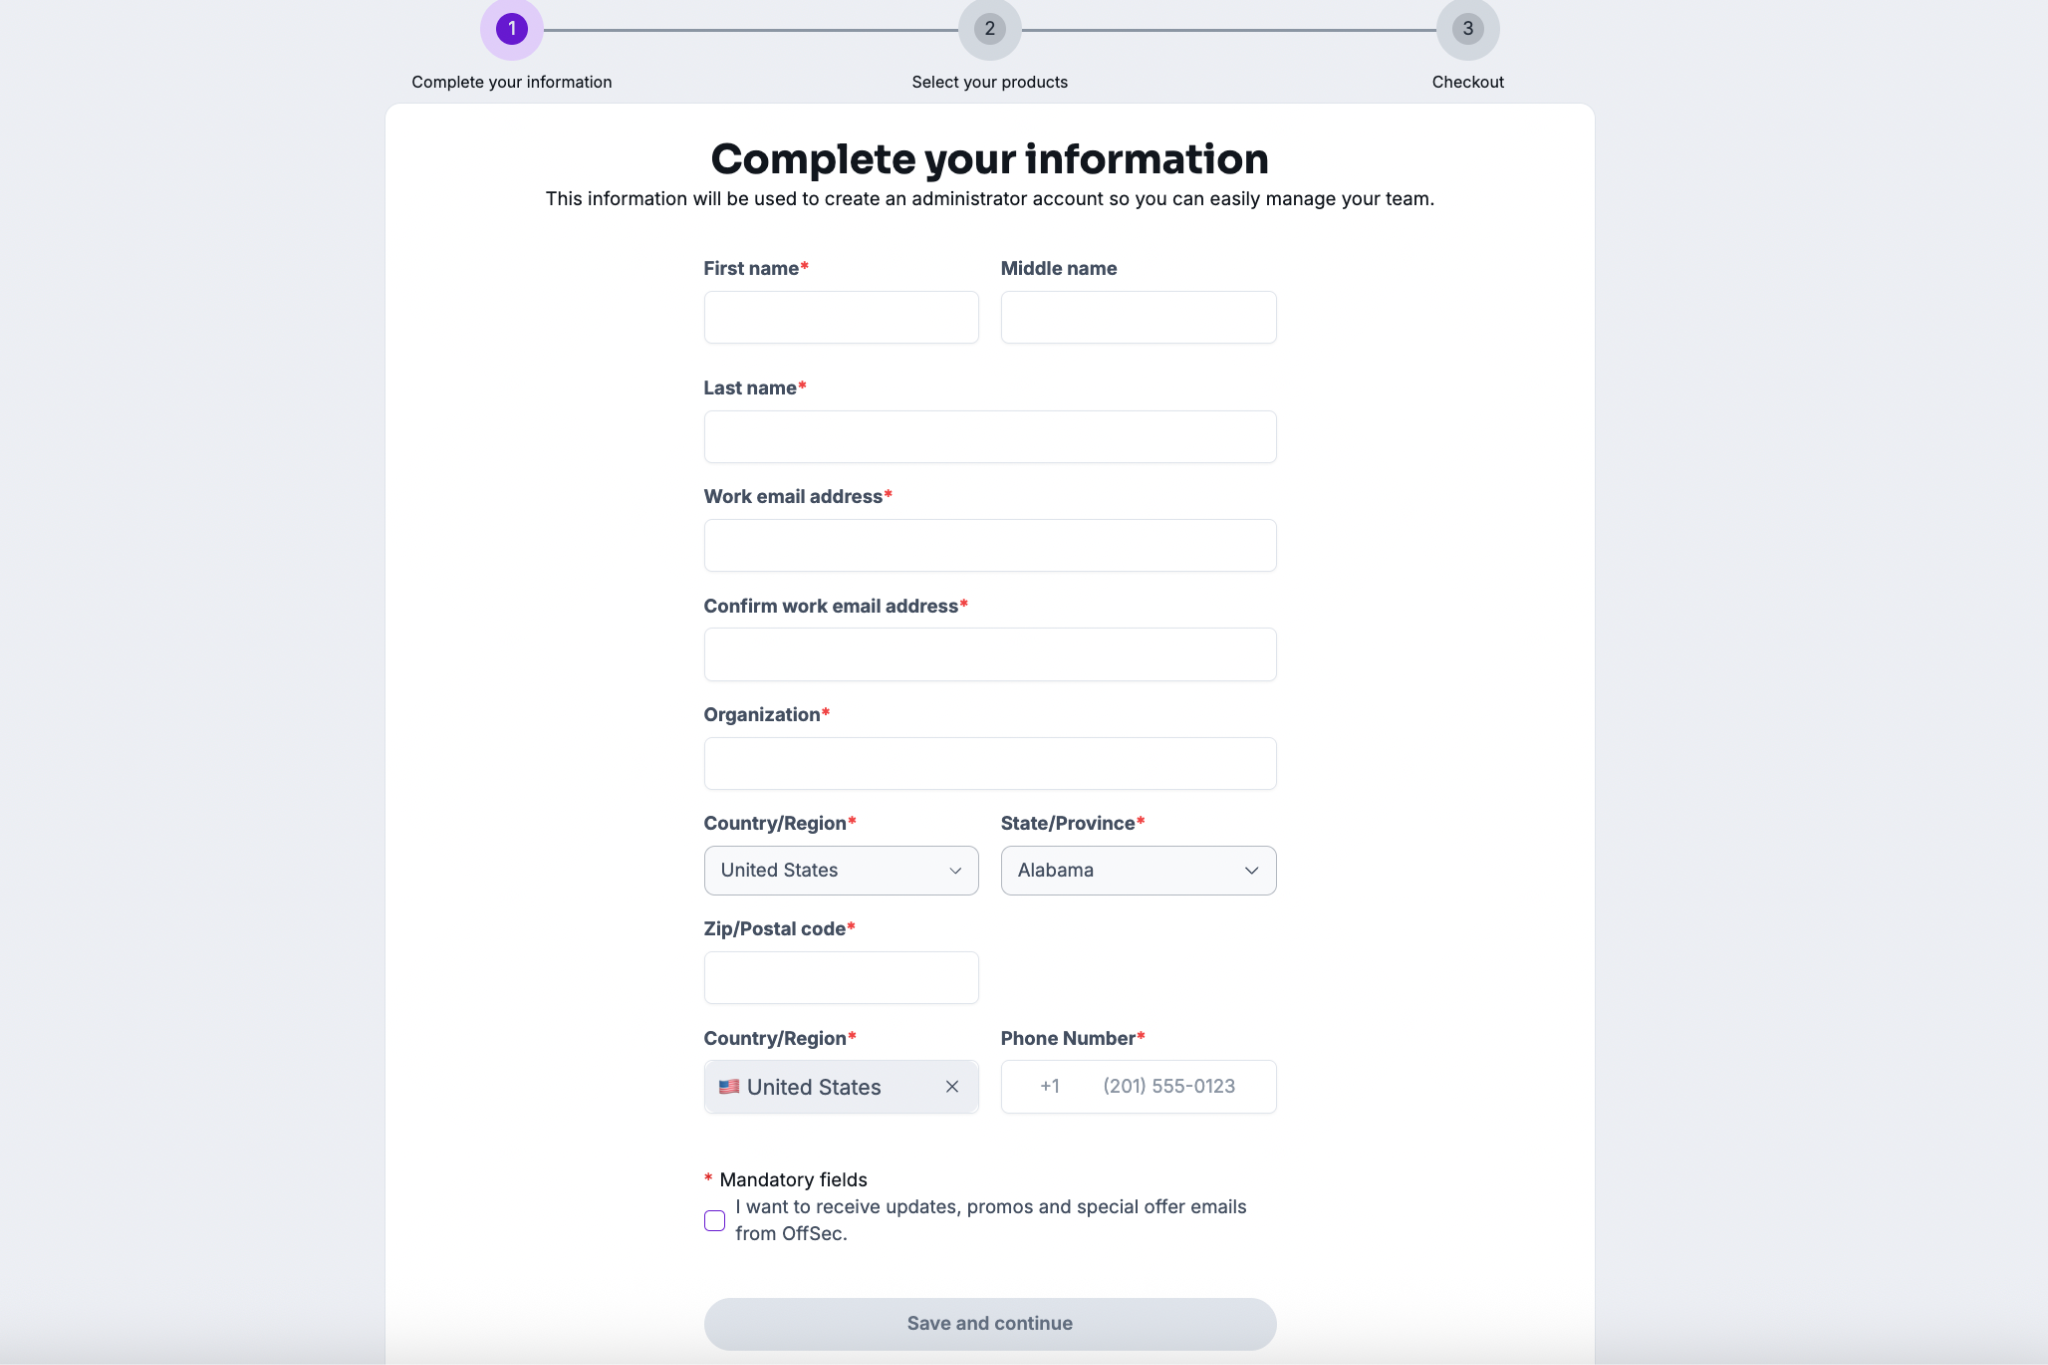Click into the Last name field
Image resolution: width=2048 pixels, height=1365 pixels.
click(x=990, y=436)
